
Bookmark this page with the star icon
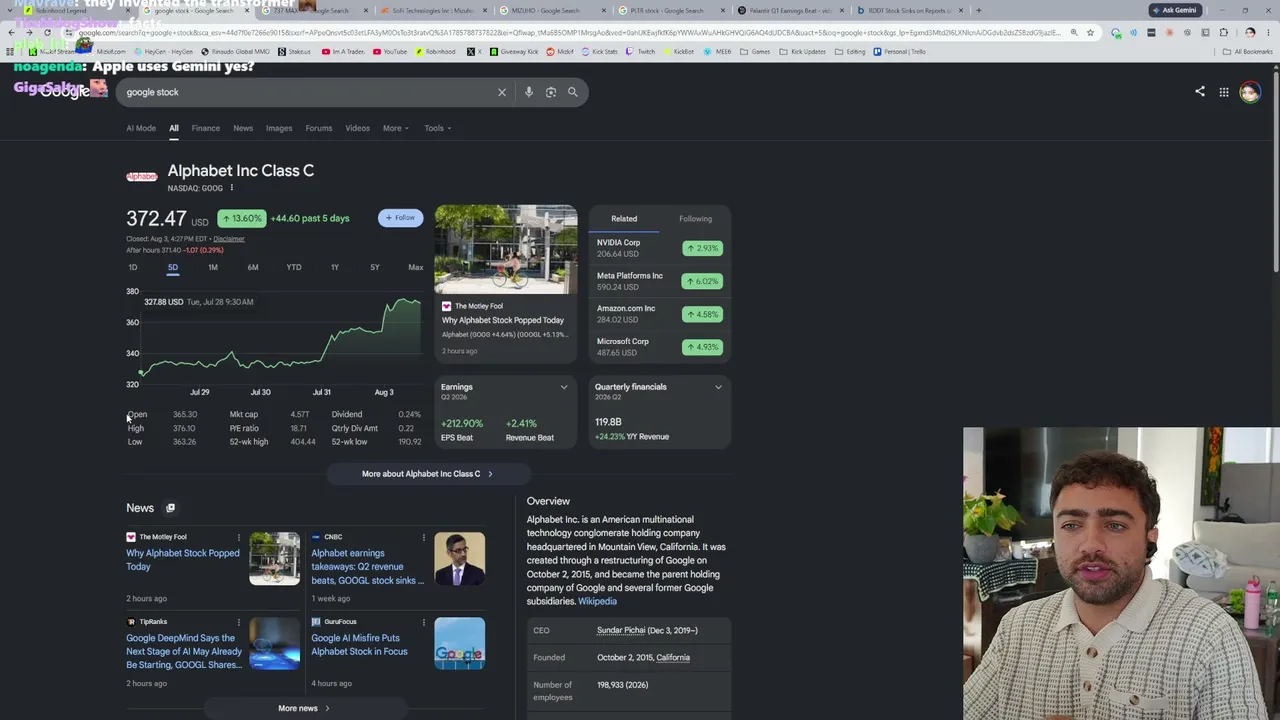[1090, 32]
